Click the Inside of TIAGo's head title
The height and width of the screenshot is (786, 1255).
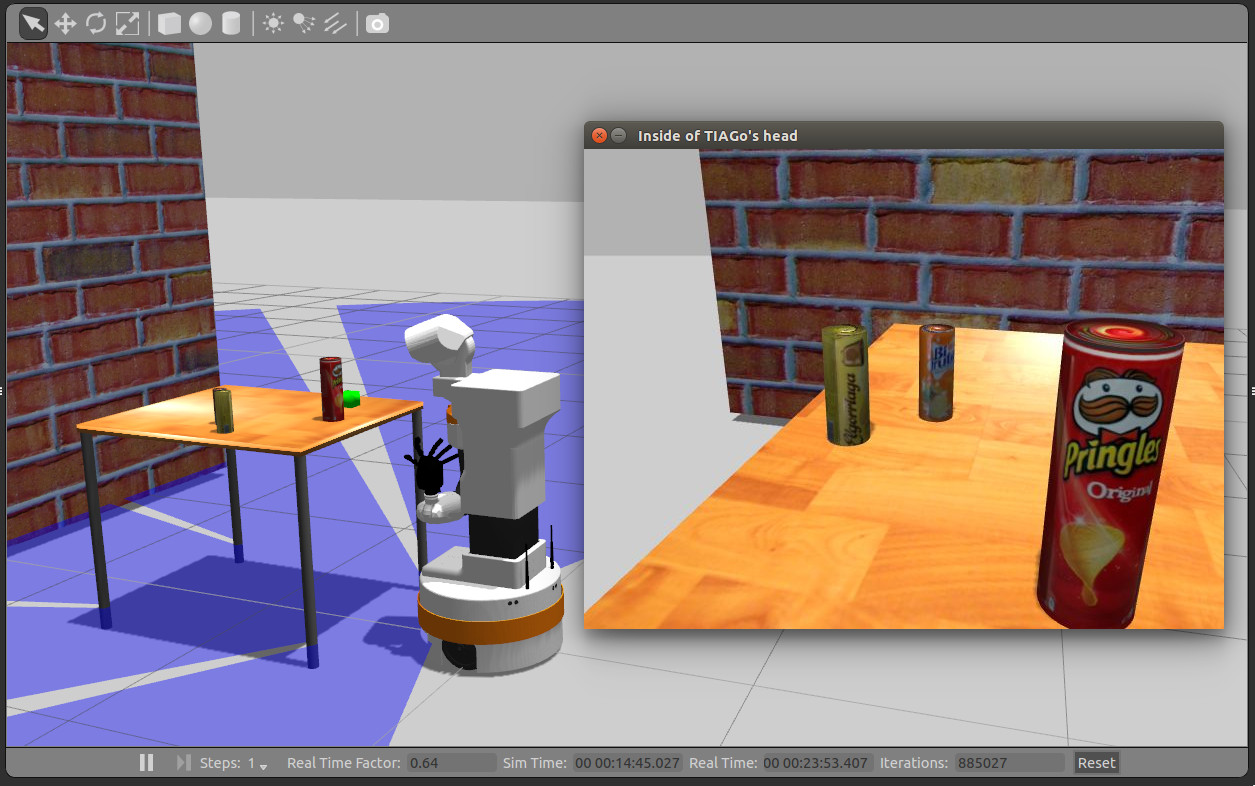tap(718, 136)
